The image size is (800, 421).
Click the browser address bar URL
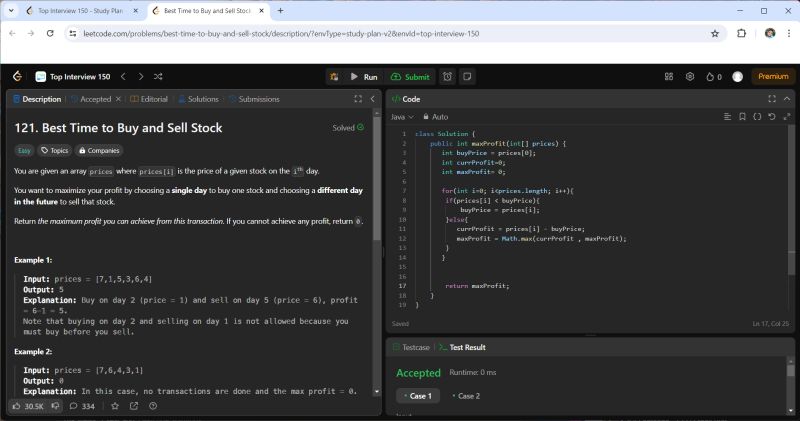281,34
